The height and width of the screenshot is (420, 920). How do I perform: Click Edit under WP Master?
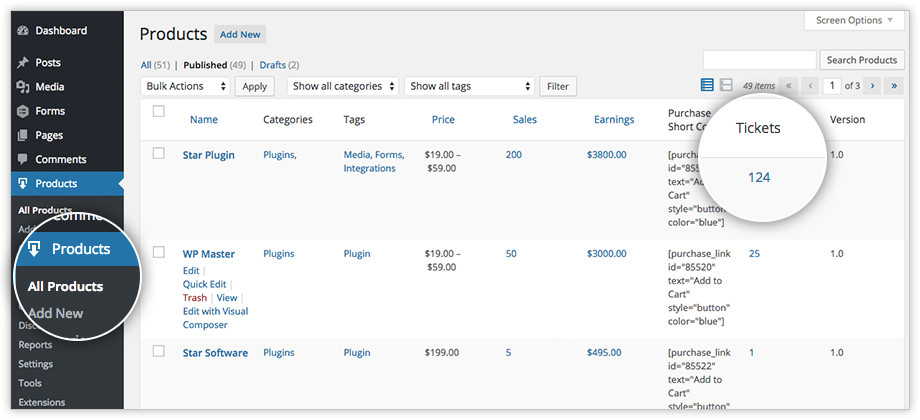pos(191,271)
